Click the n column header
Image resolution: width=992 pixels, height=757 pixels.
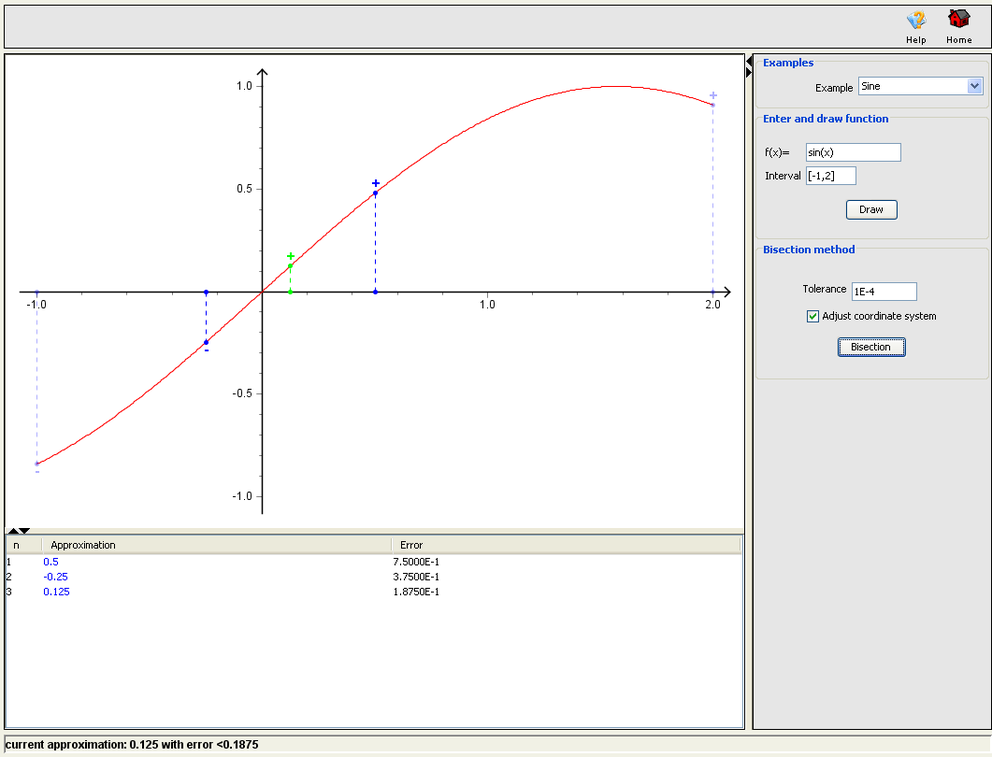[x=23, y=545]
